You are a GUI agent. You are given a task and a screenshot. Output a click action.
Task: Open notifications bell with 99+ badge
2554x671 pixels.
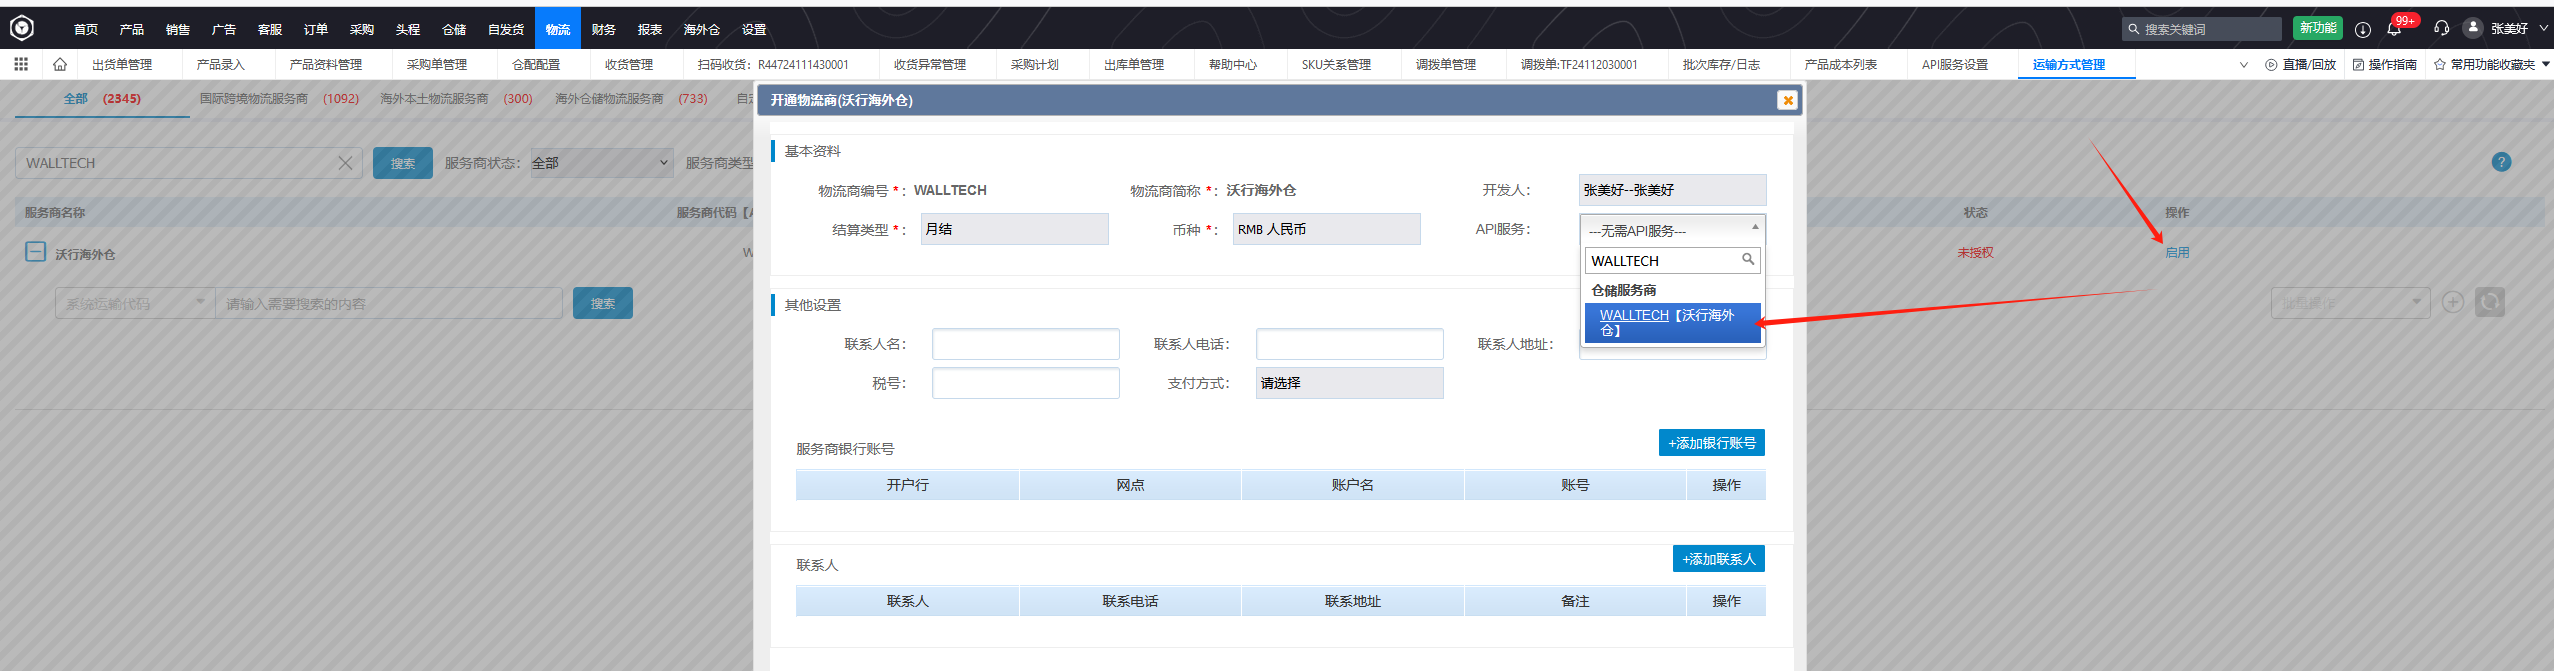coord(2394,29)
